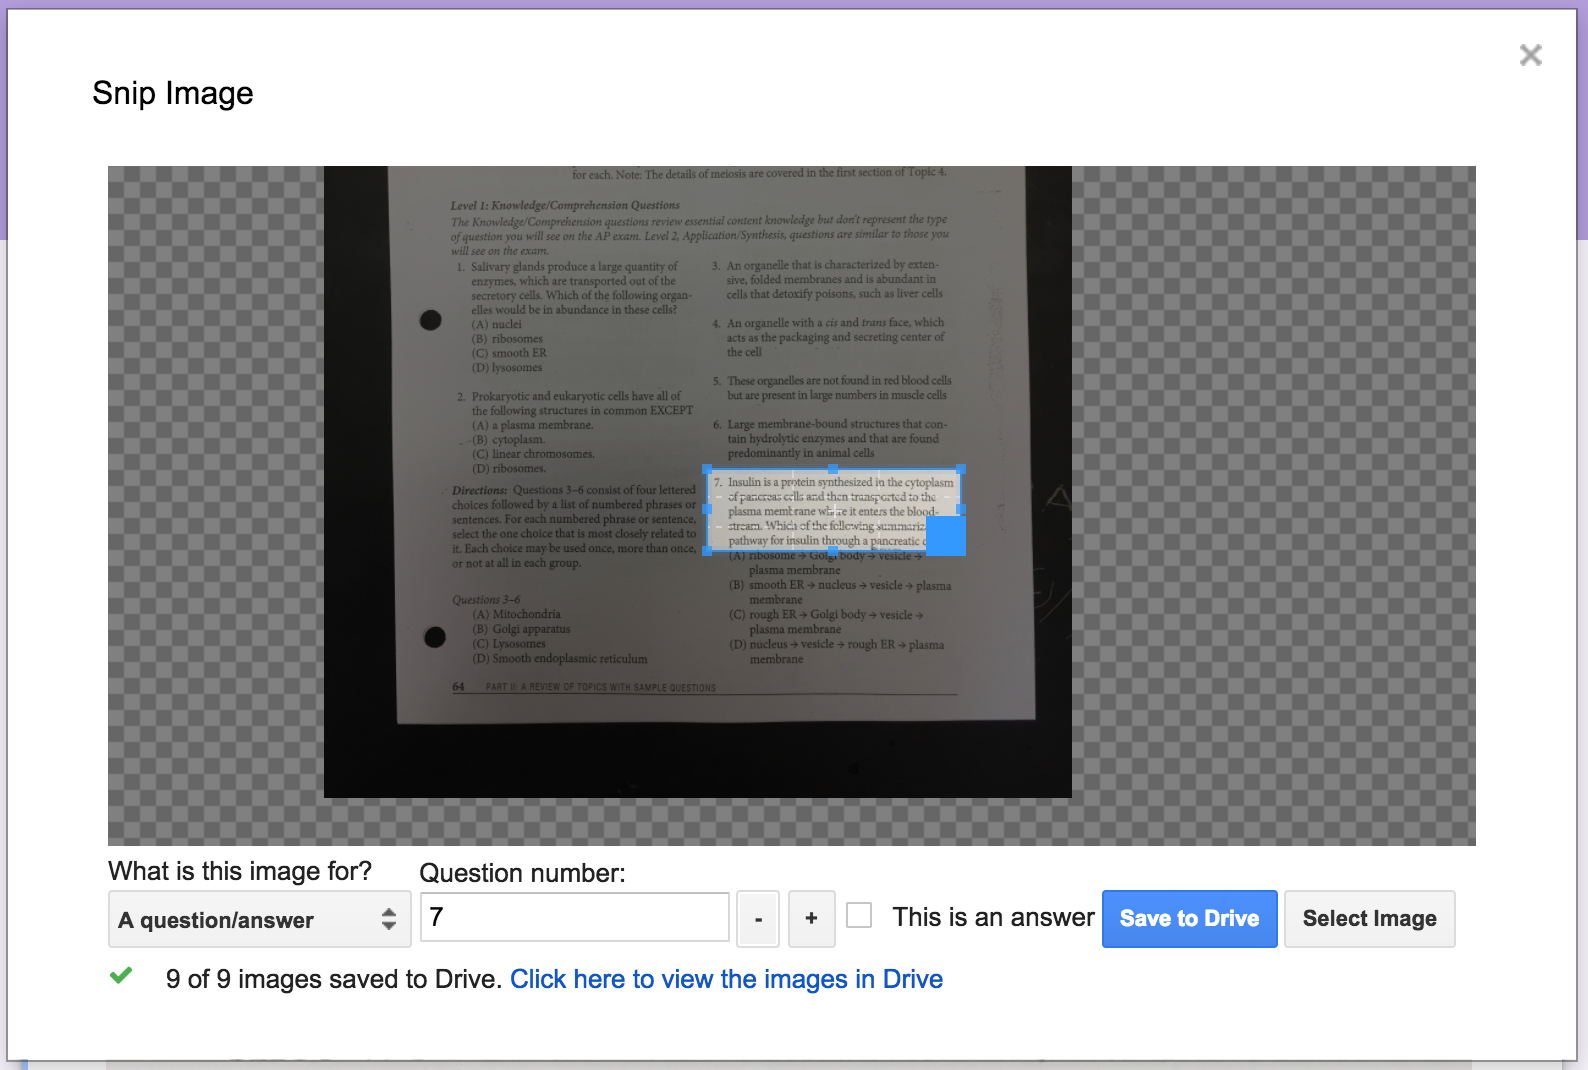The image size is (1588, 1070).
Task: Open 'Click here to view the images in Drive' link
Action: click(x=726, y=979)
